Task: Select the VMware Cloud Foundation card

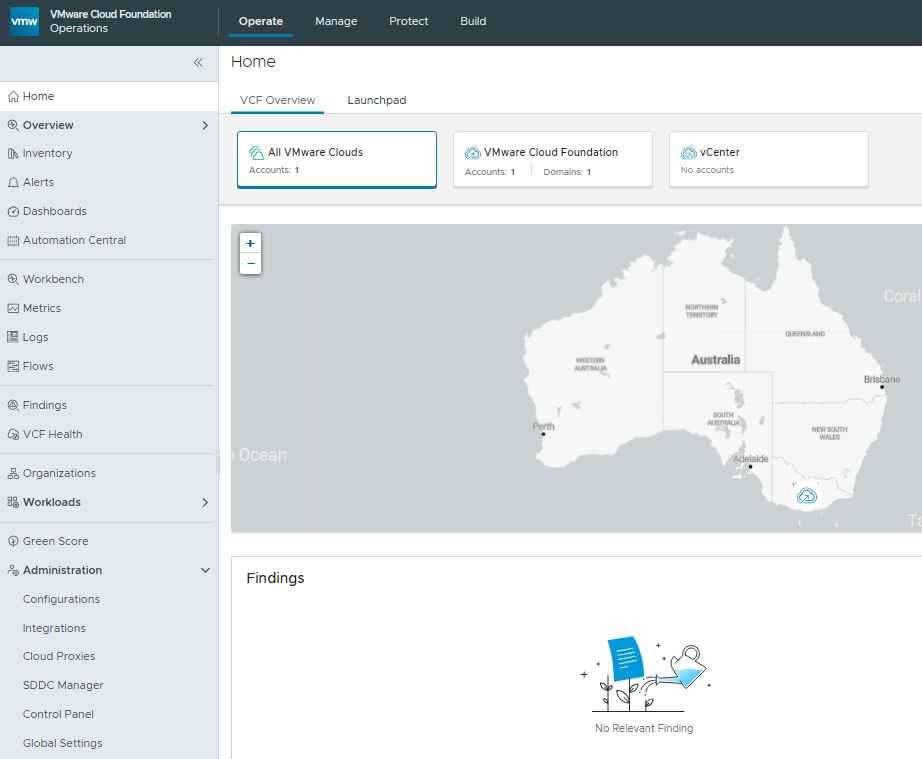Action: coord(553,159)
